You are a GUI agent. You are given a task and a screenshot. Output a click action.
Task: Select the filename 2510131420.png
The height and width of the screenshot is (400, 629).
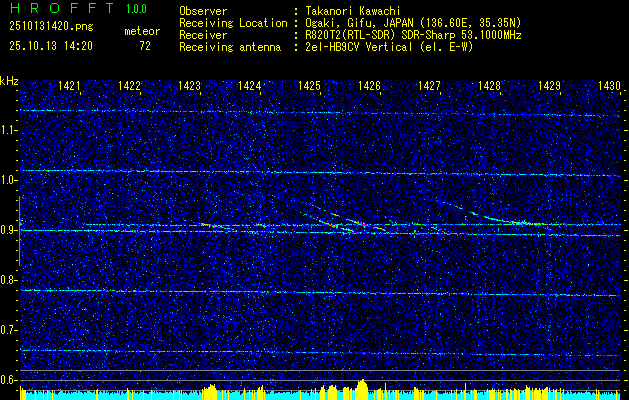[x=51, y=27]
